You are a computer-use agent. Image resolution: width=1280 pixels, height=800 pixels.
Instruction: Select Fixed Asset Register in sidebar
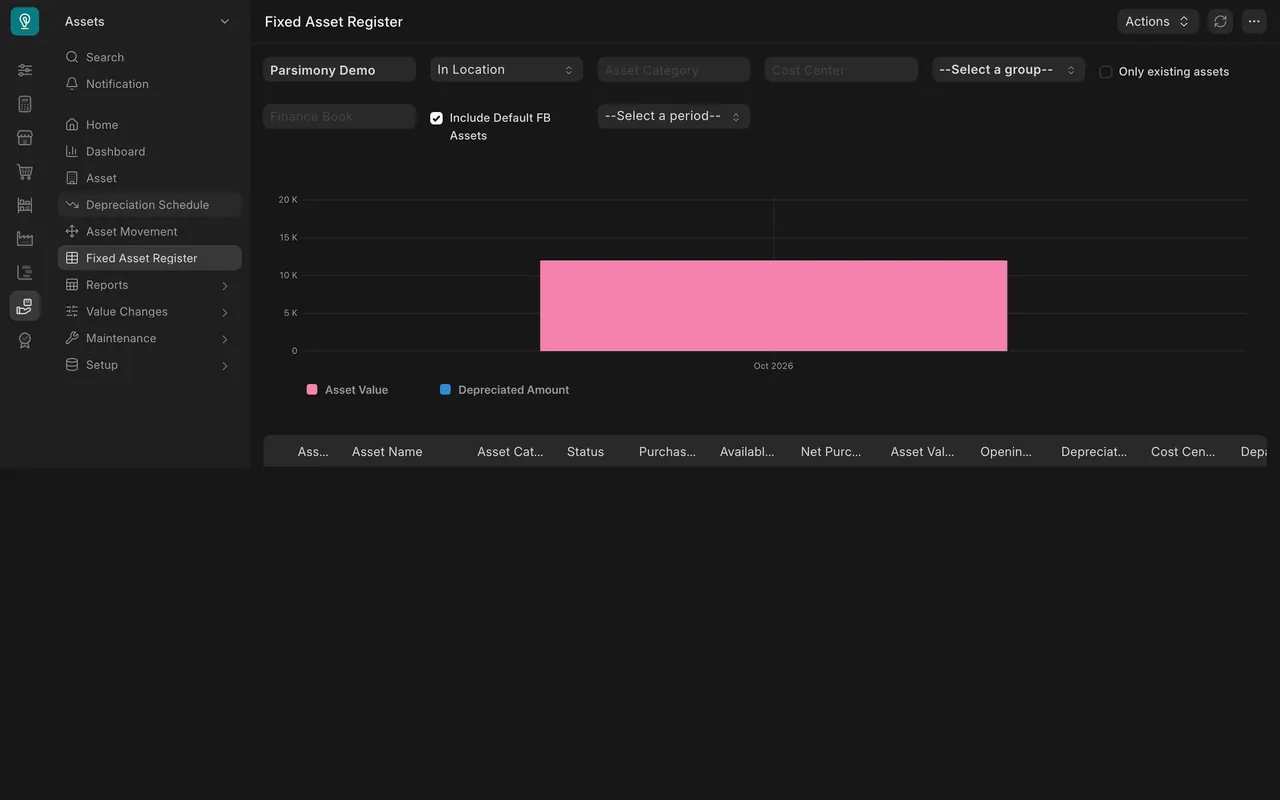tap(150, 258)
